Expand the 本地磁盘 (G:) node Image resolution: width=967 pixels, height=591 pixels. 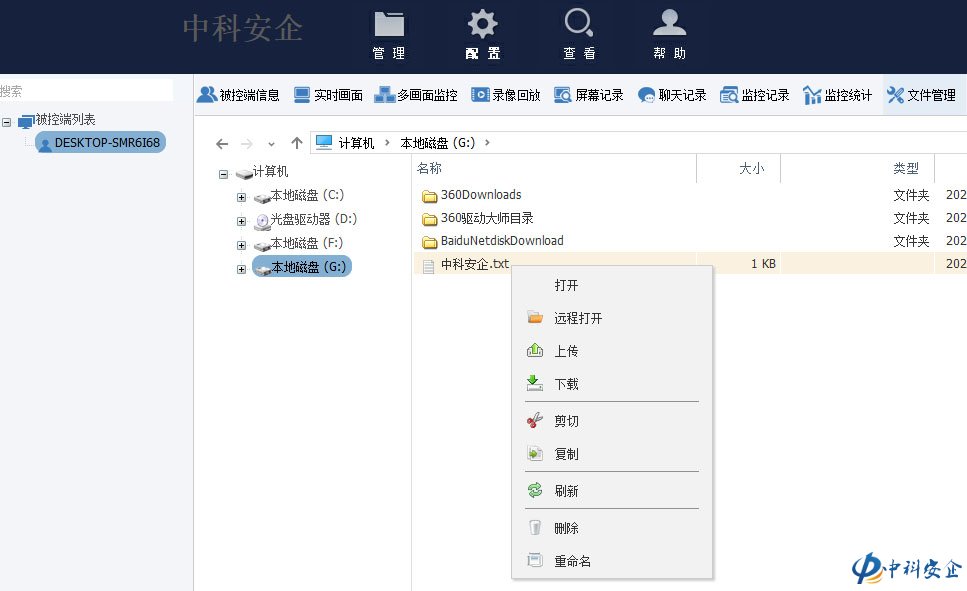click(242, 269)
